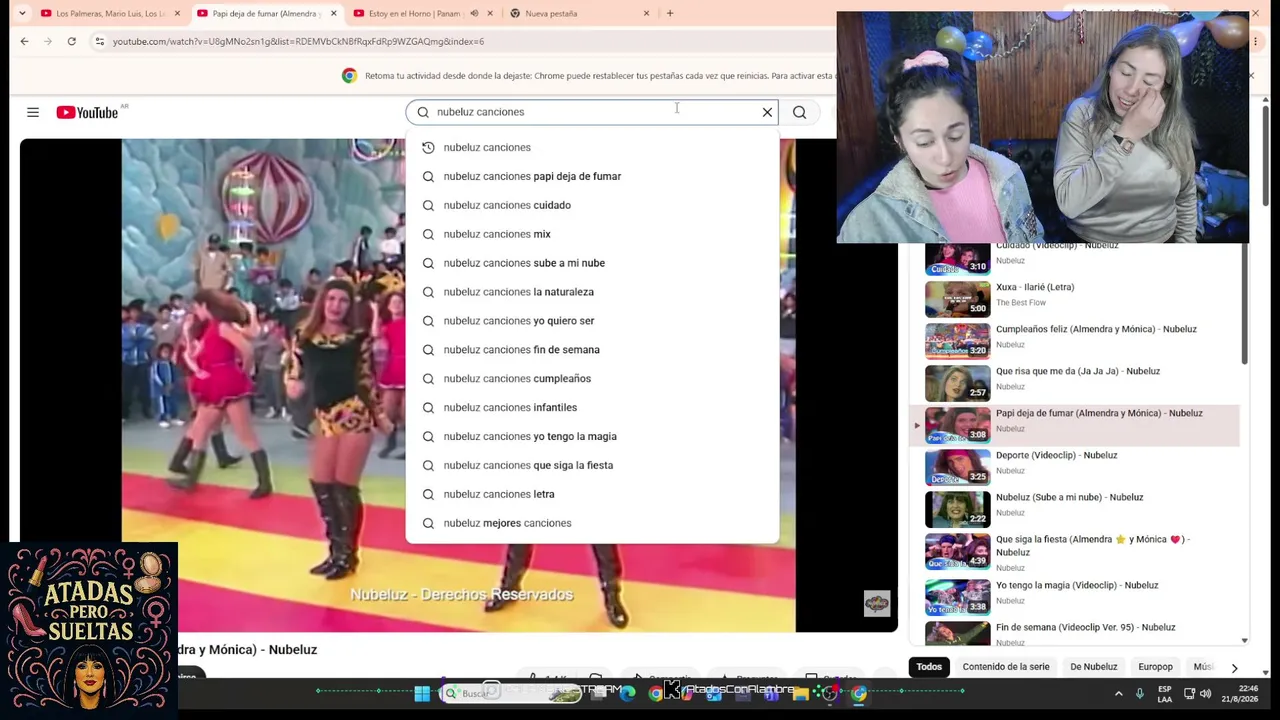The height and width of the screenshot is (720, 1280).
Task: Play 'Que siga la fiesta' playlist item
Action: tap(1075, 552)
